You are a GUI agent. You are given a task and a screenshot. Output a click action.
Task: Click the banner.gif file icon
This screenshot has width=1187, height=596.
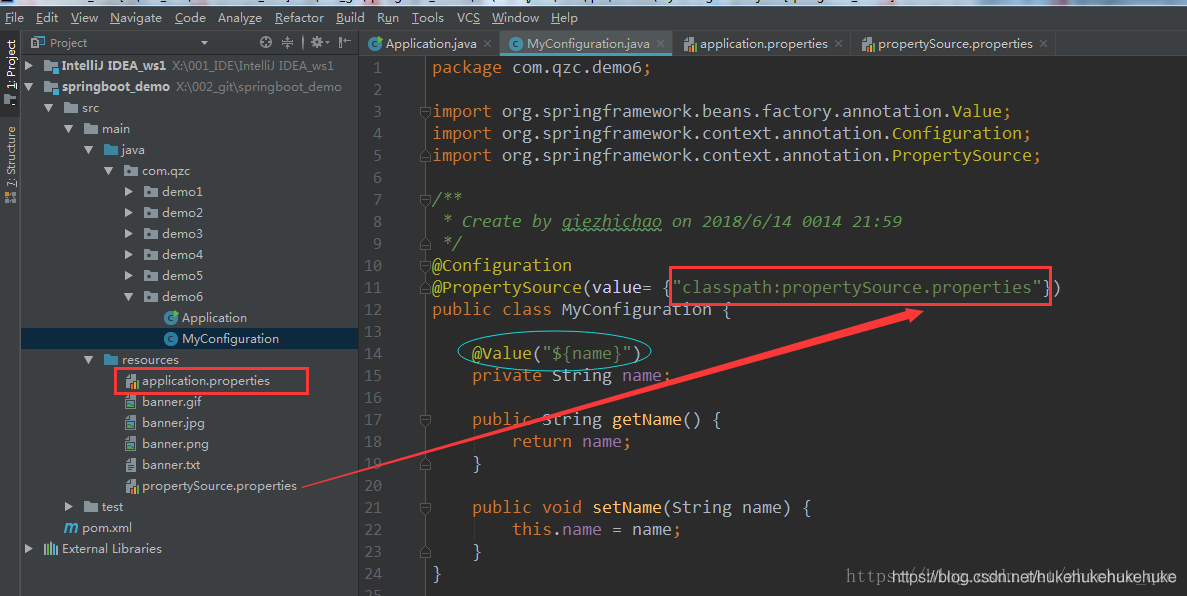(x=131, y=402)
